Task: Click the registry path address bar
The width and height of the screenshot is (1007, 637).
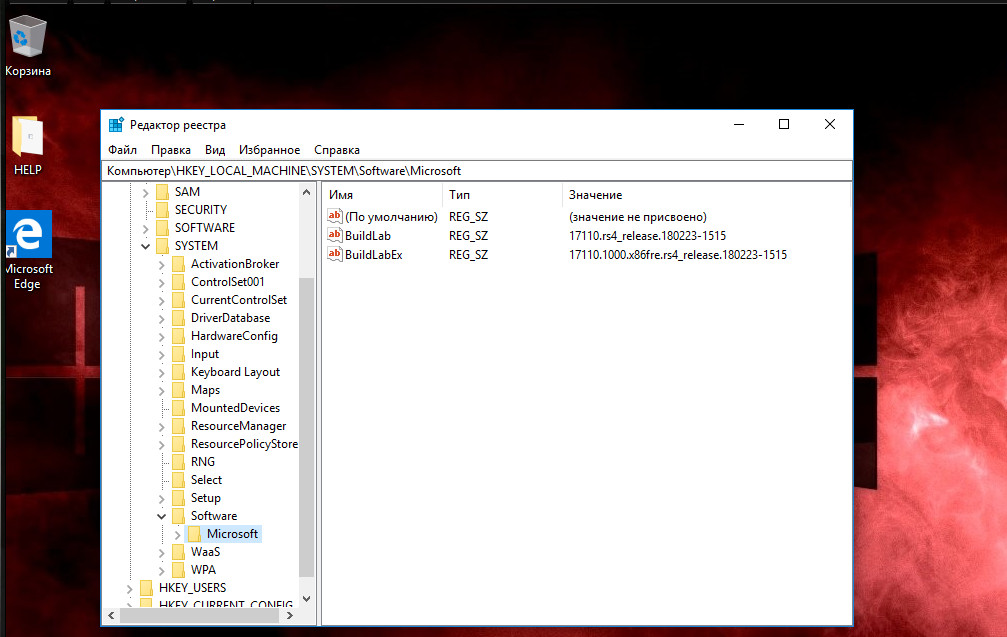Action: point(477,171)
